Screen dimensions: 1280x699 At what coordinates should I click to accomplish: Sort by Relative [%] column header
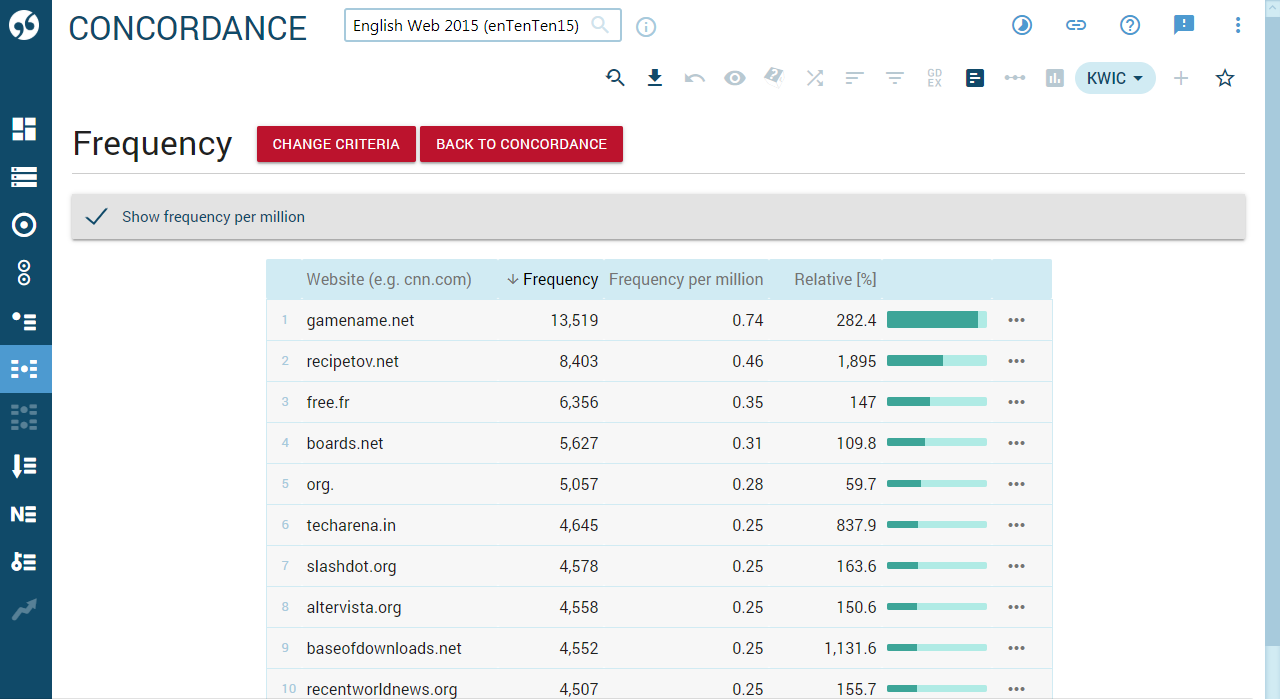point(835,280)
